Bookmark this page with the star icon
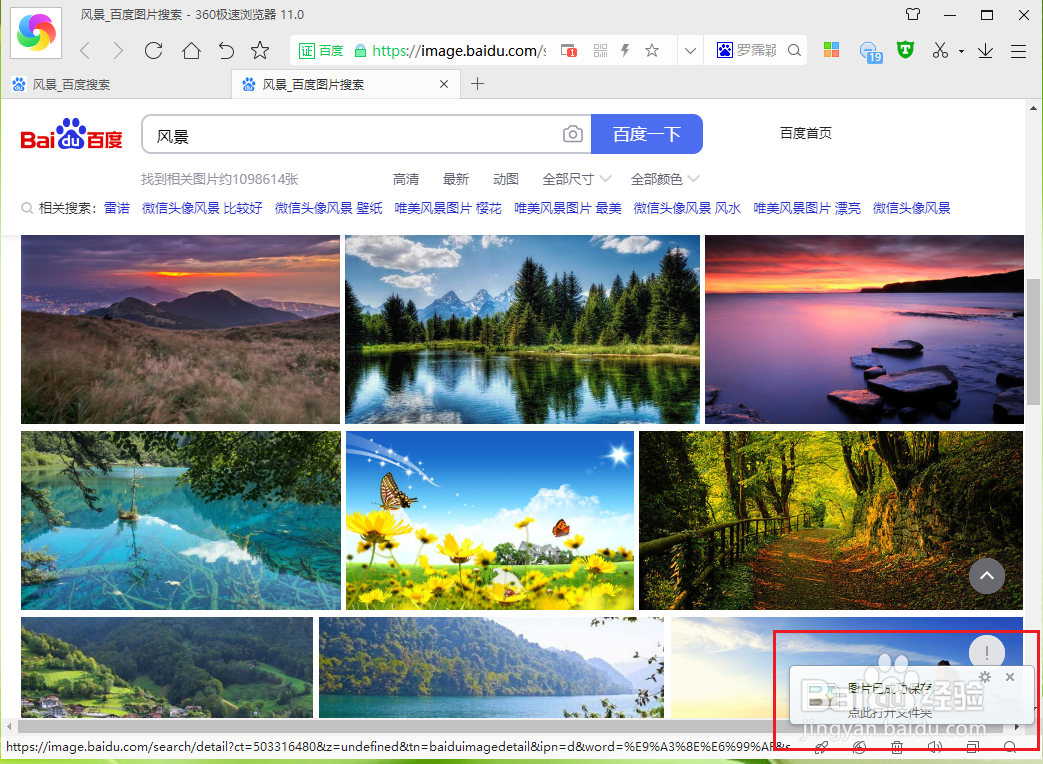 coord(652,50)
